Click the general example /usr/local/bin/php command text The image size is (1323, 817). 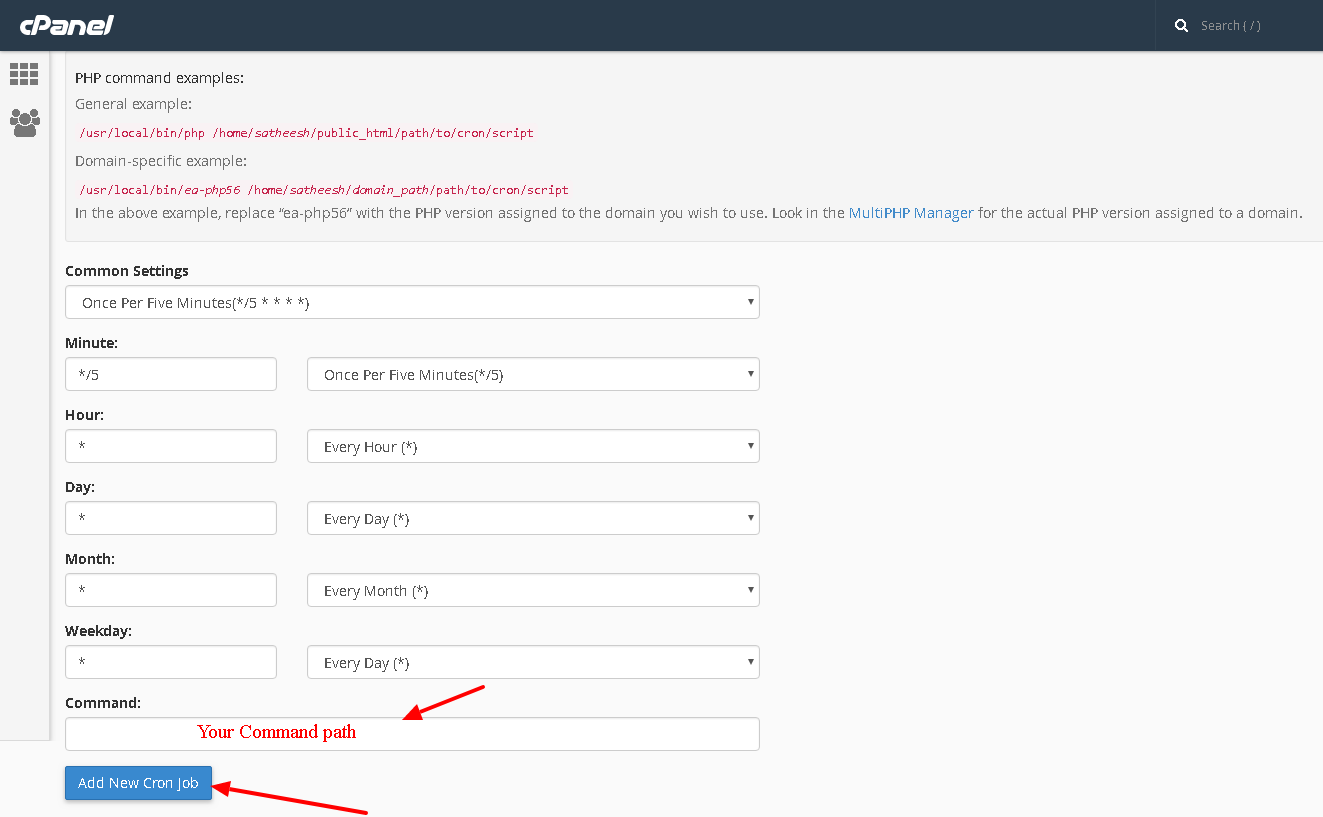click(306, 132)
